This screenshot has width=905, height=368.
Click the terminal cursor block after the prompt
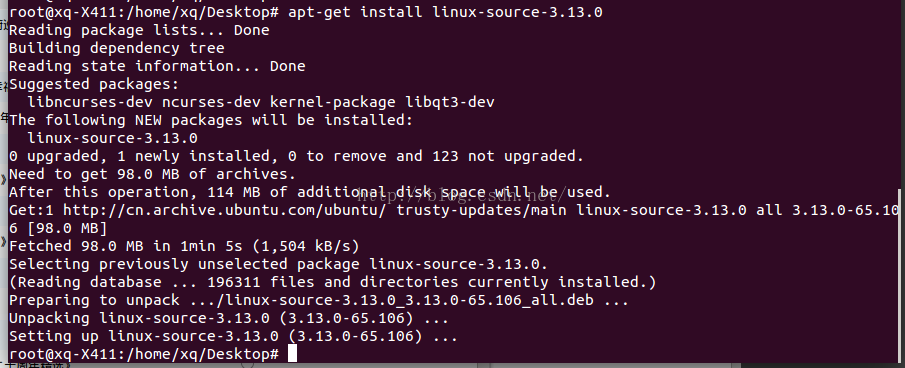[292, 354]
